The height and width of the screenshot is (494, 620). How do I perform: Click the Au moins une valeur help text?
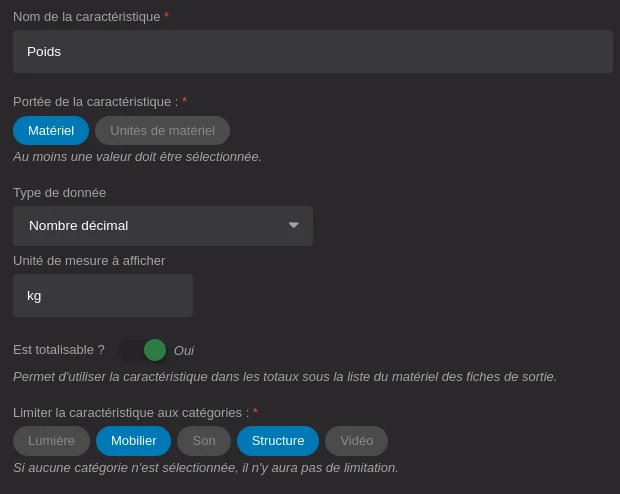(137, 156)
